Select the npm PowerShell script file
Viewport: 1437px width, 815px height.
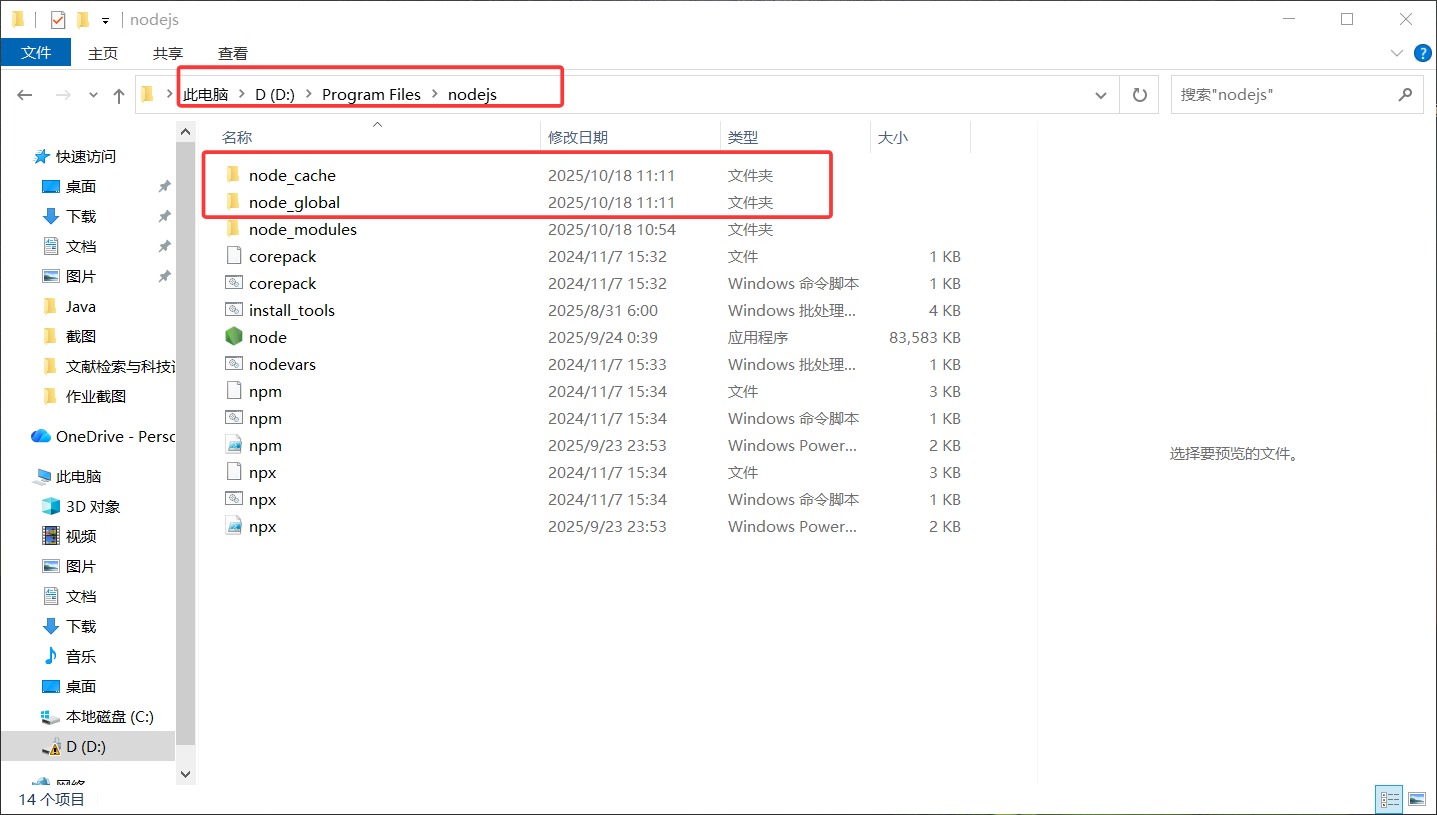point(265,445)
